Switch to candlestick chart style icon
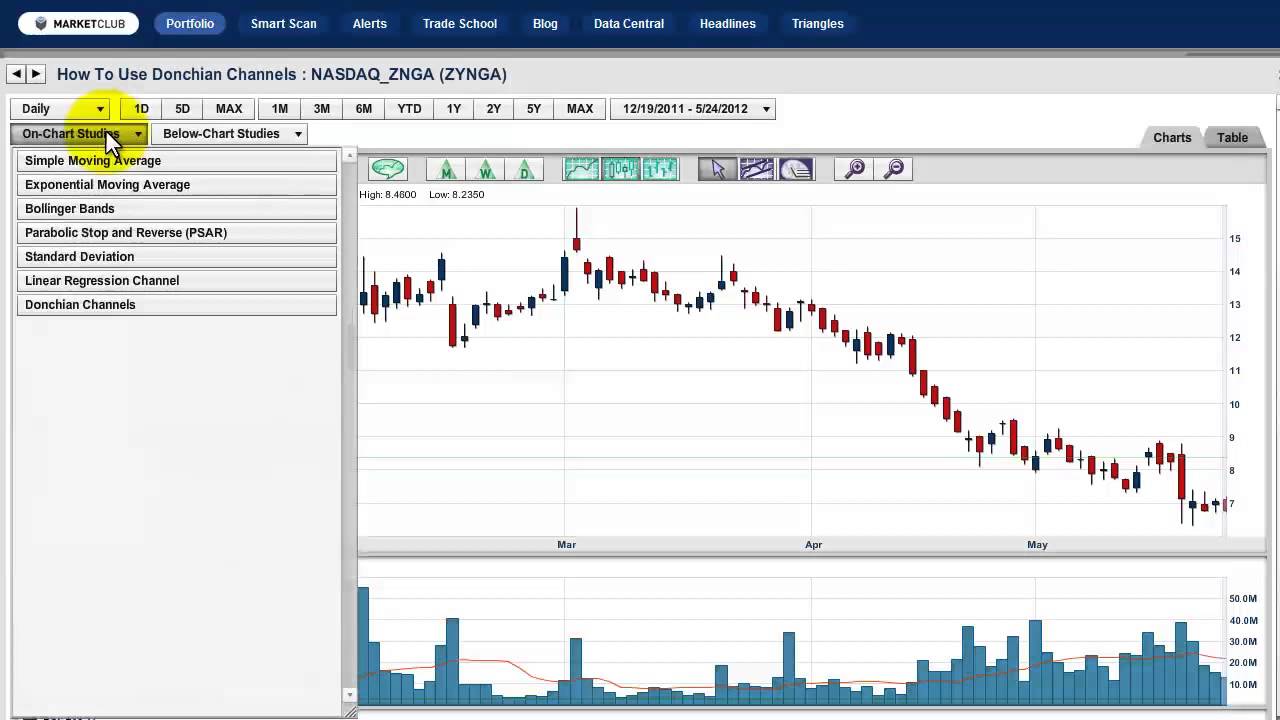This screenshot has width=1280, height=720. point(621,169)
